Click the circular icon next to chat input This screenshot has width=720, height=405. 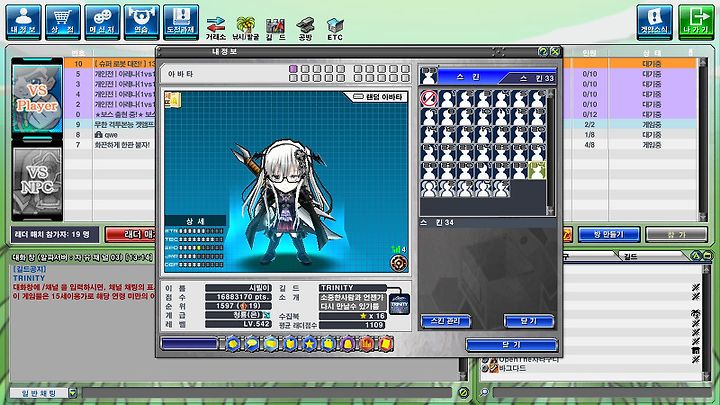coord(464,393)
